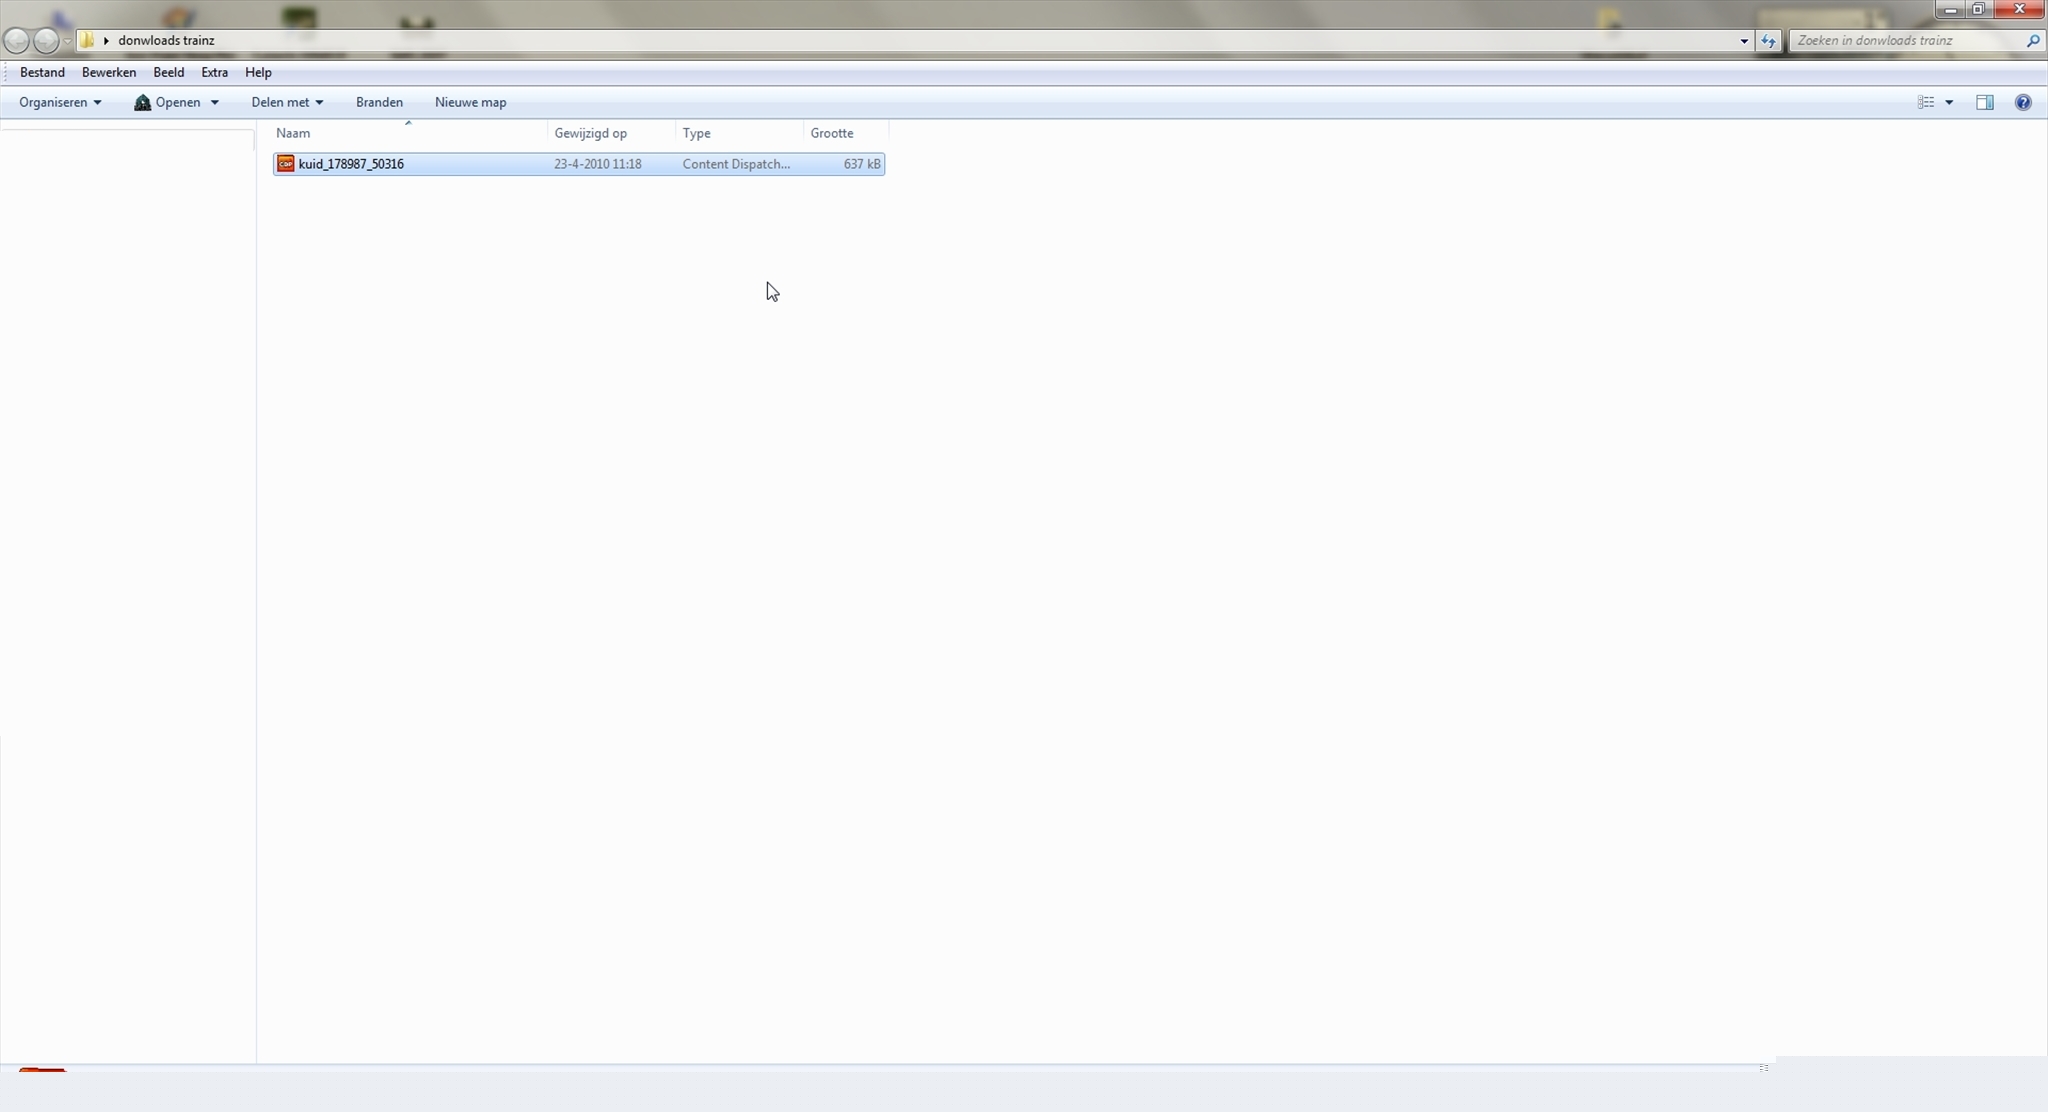Close the Explorer window
The width and height of the screenshot is (2048, 1112).
coord(2019,10)
